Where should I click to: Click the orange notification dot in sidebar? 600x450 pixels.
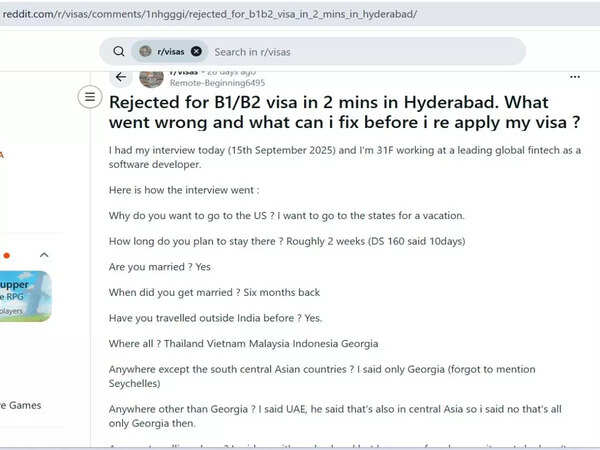pos(7,255)
